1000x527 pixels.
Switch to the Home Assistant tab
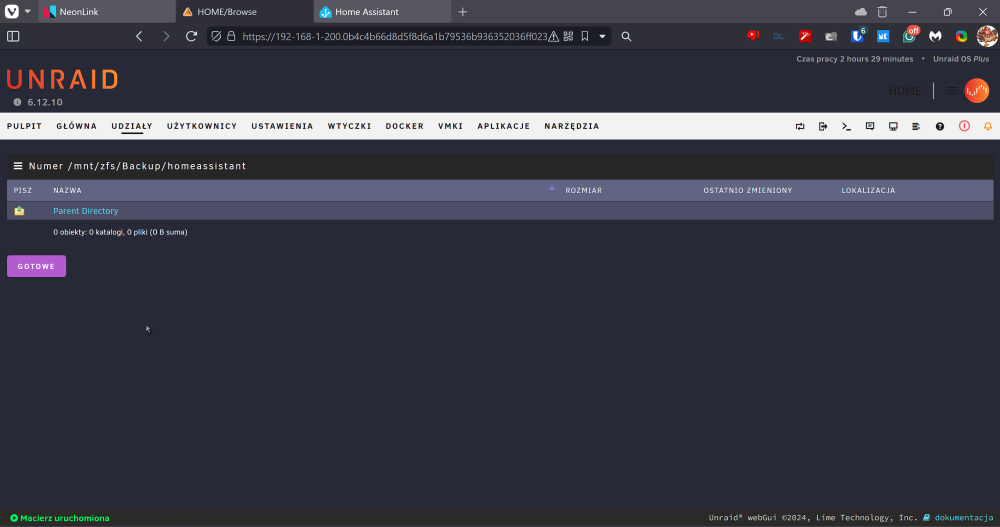[x=382, y=11]
